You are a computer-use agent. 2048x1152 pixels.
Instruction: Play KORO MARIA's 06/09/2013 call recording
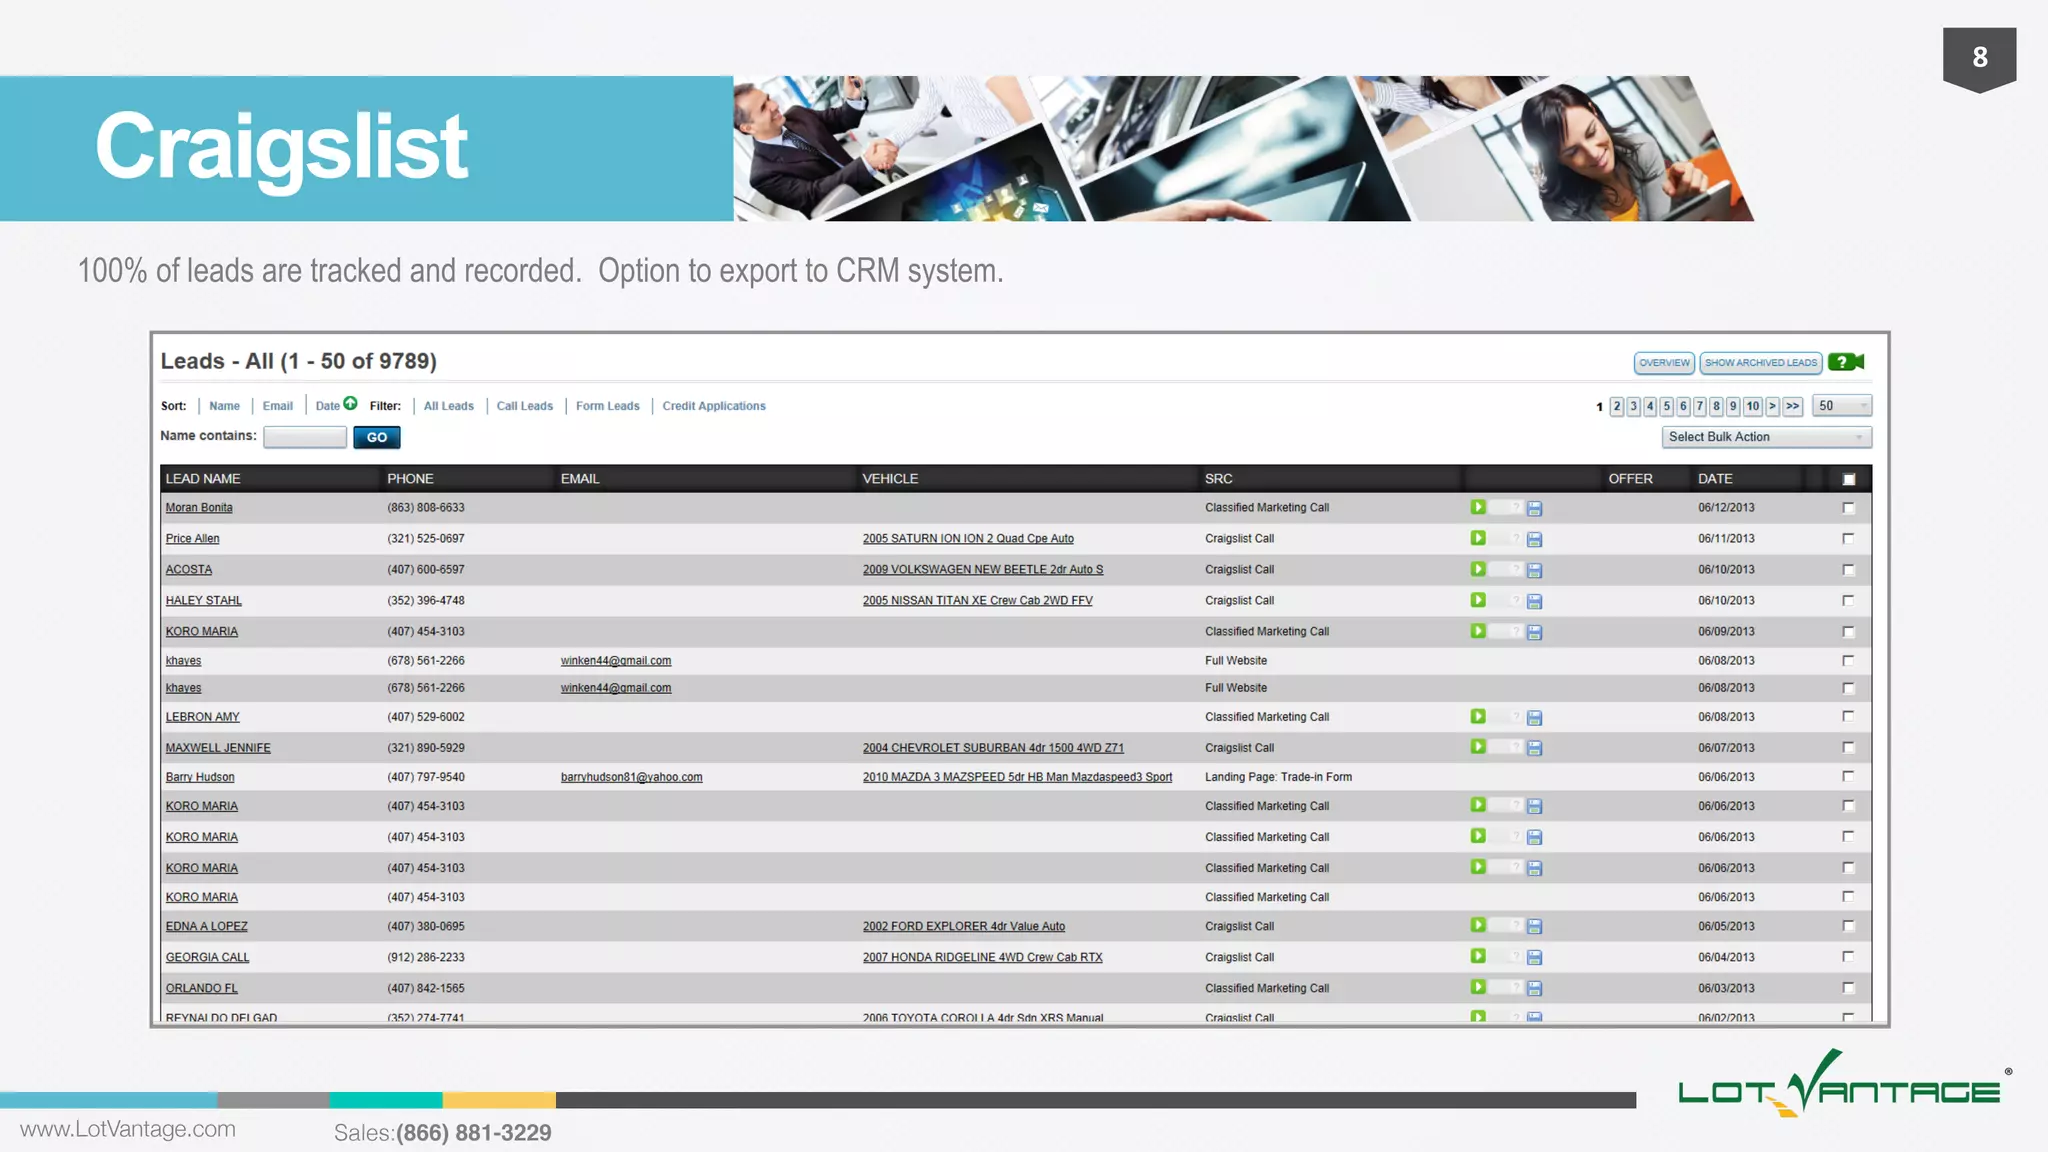1478,631
